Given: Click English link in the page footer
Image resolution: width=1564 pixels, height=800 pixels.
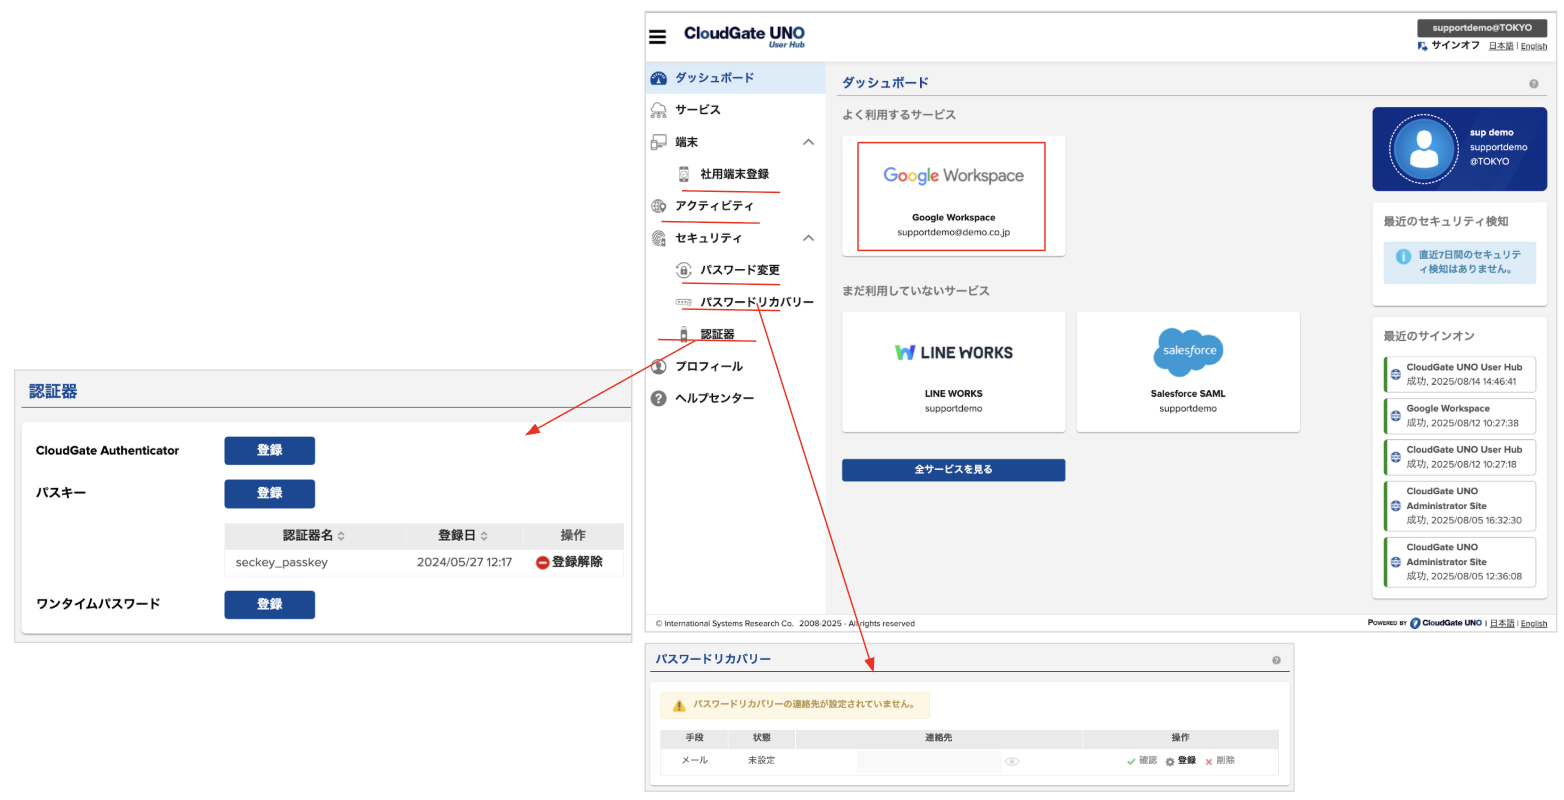Looking at the screenshot, I should pos(1534,623).
